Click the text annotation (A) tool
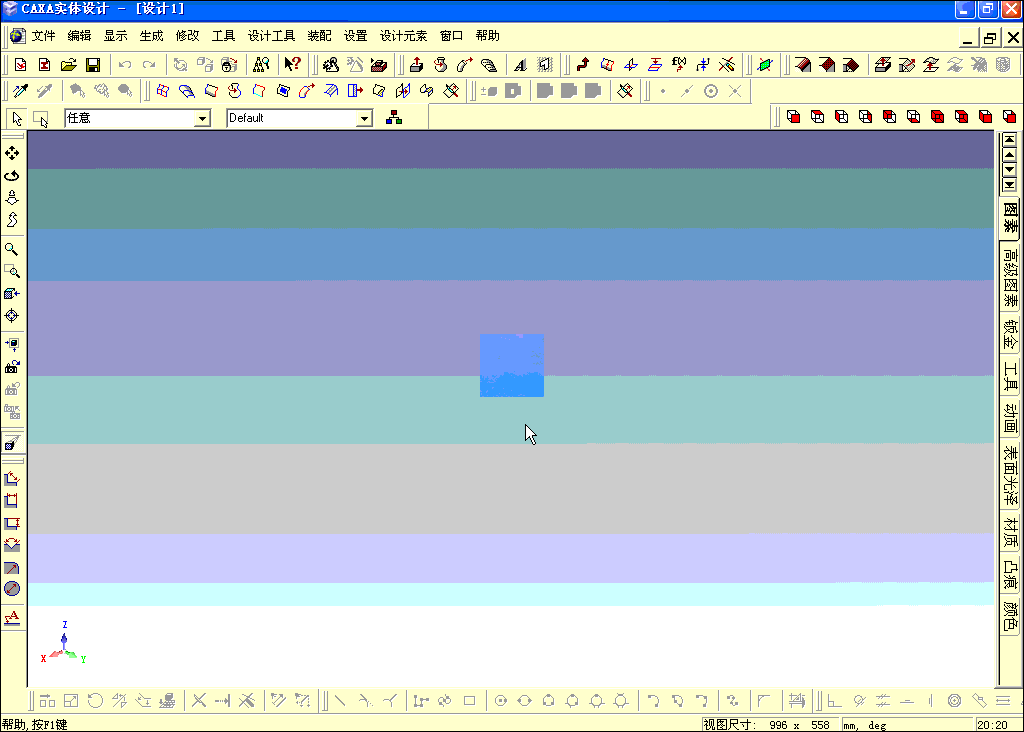This screenshot has height=732, width=1024. coord(12,618)
